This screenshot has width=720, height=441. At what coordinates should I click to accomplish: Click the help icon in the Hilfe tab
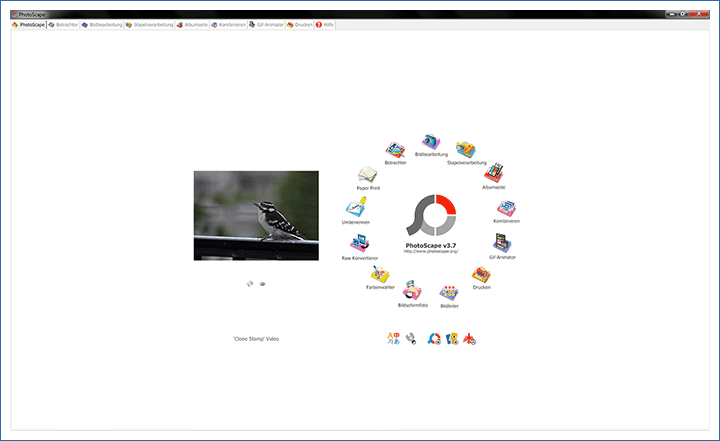[319, 25]
